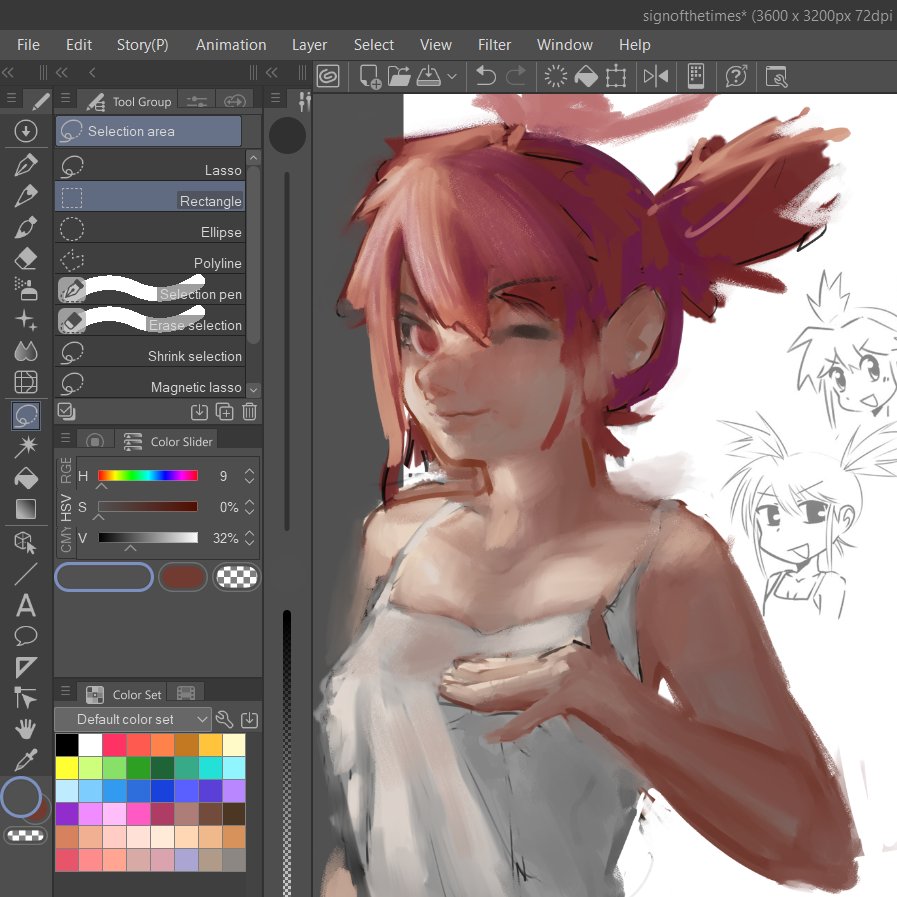897x897 pixels.
Task: Choose the Shrink selection sub tool
Action: click(150, 352)
